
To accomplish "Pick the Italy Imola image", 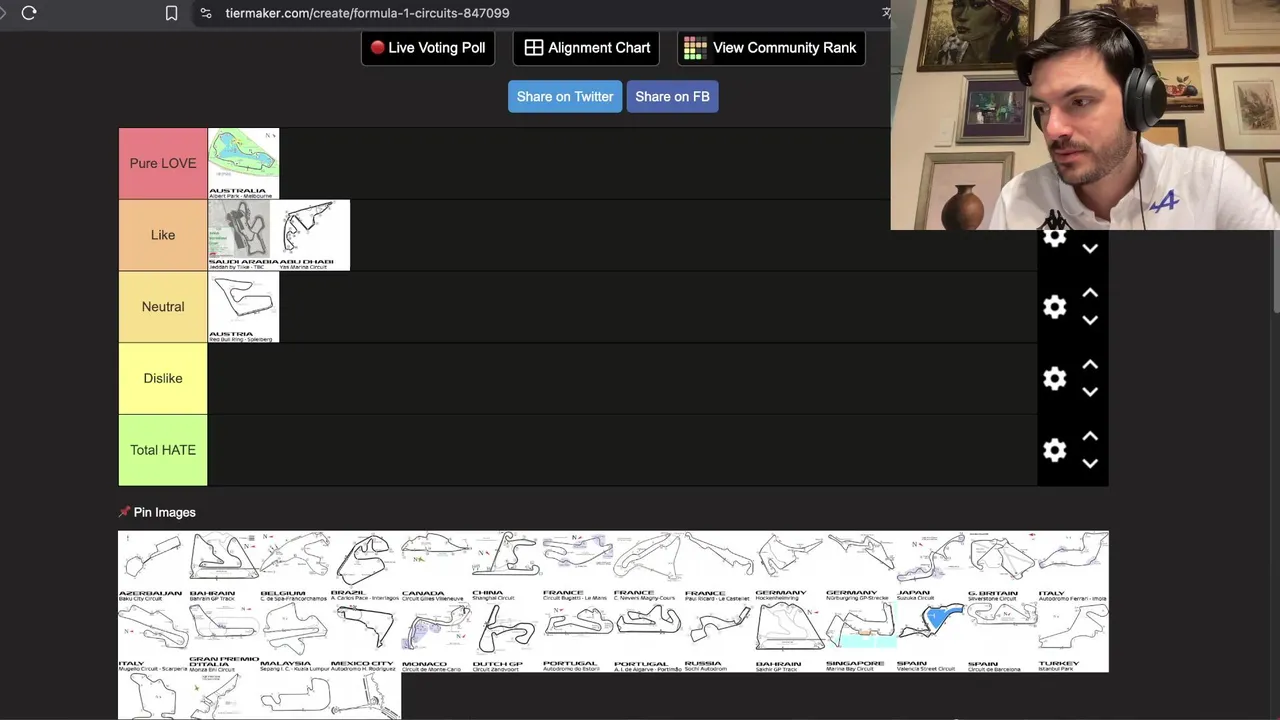I will point(1073,566).
